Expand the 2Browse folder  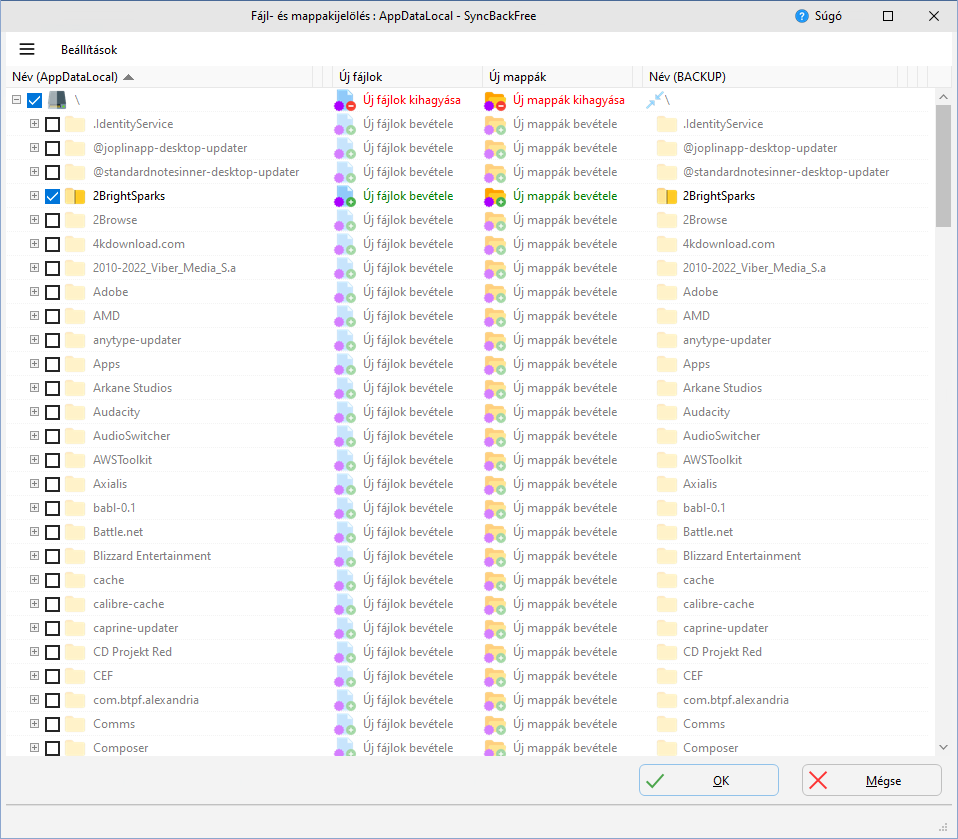pyautogui.click(x=34, y=219)
